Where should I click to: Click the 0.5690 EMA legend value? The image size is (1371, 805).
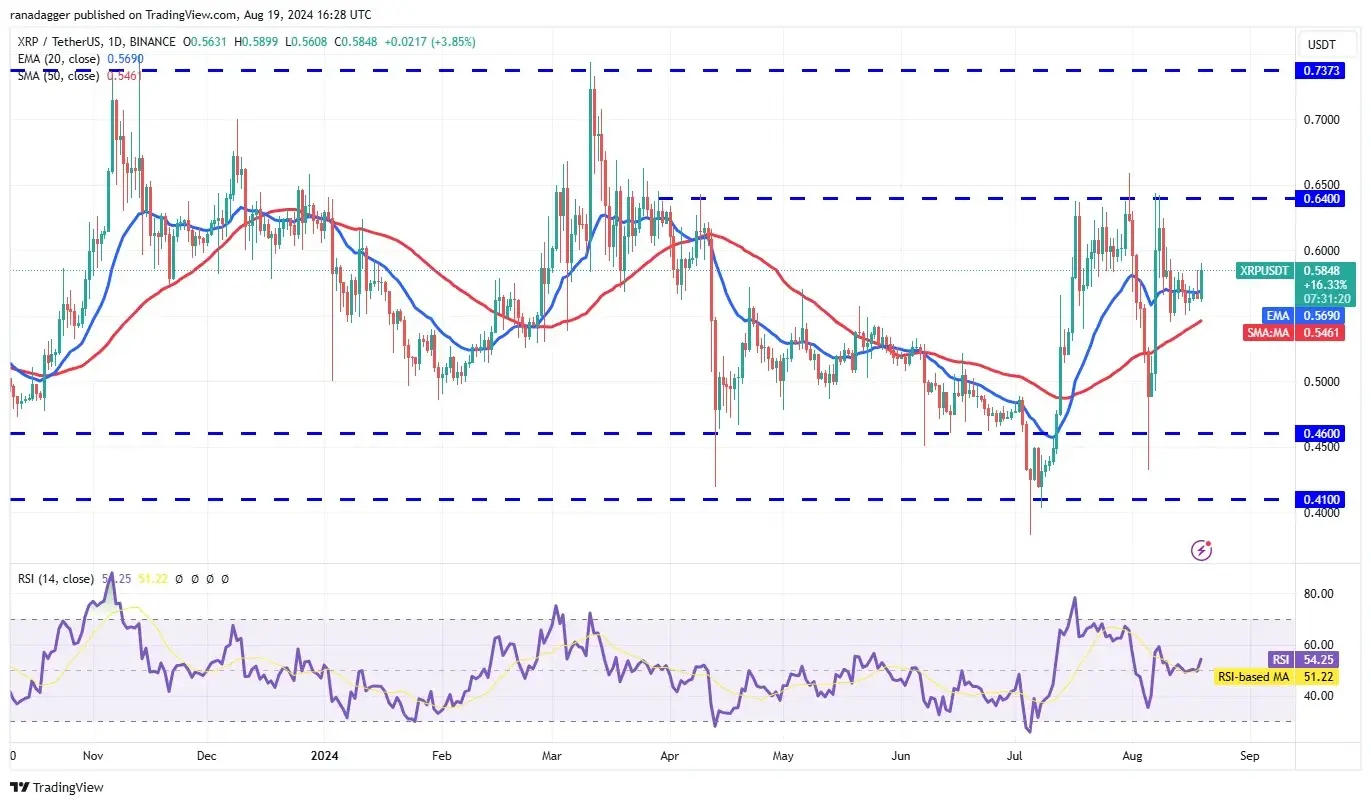124,59
